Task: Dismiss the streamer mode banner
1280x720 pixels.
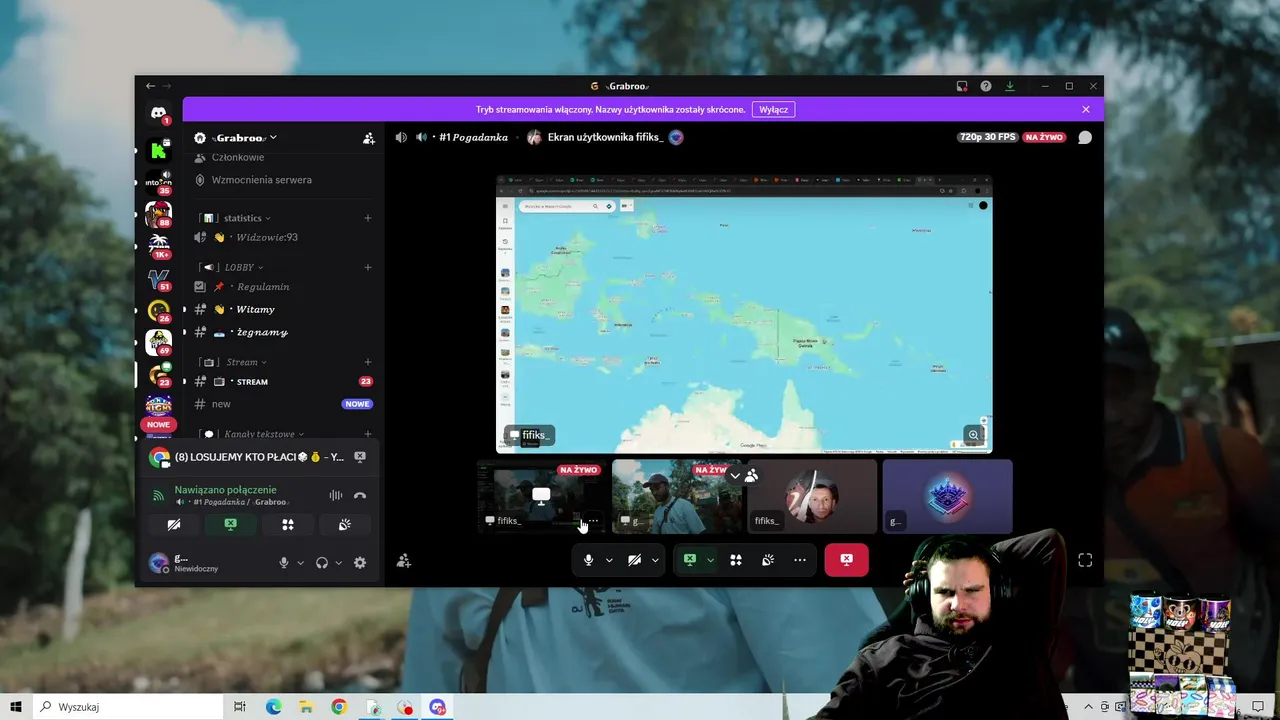Action: (x=1086, y=109)
